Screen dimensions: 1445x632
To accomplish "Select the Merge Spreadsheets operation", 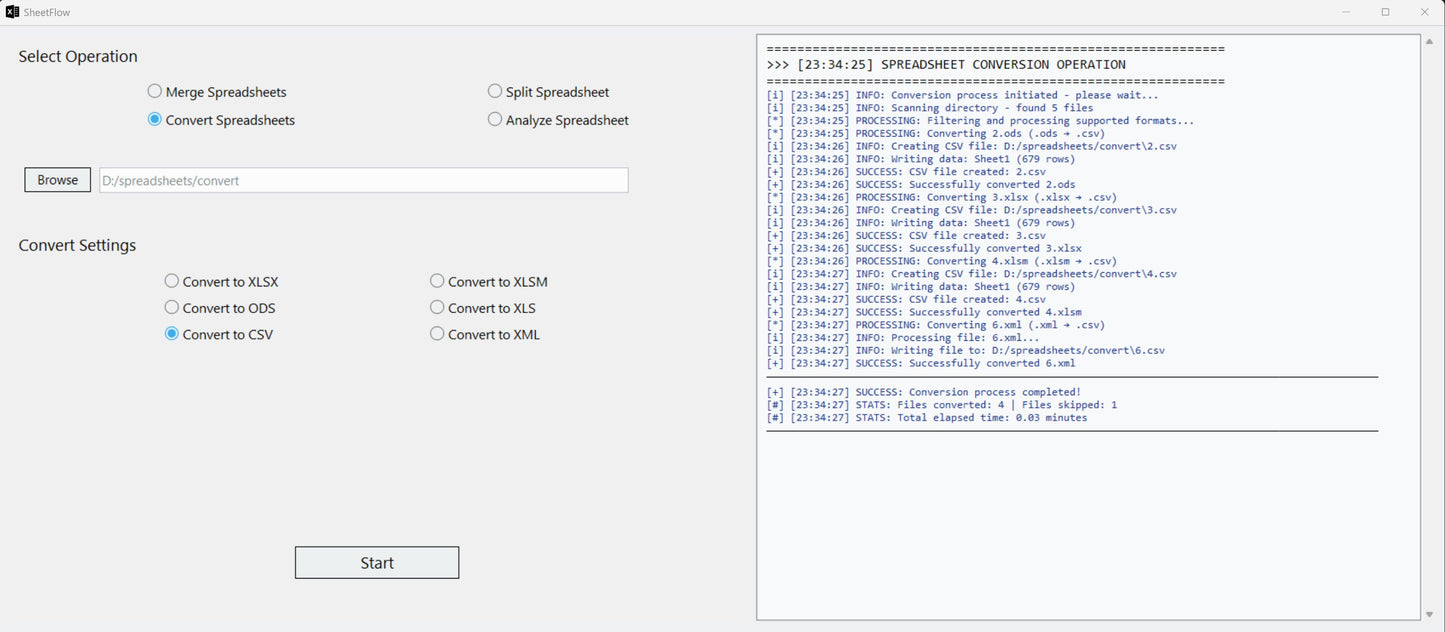I will [x=155, y=90].
